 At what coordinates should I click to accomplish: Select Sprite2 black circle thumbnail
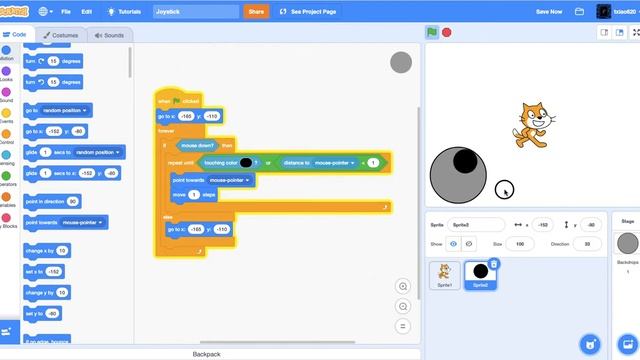click(480, 276)
